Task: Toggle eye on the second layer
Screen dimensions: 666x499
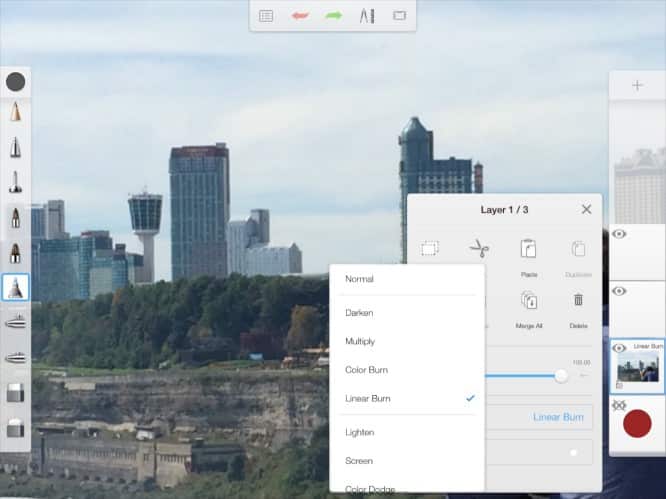Action: click(619, 291)
